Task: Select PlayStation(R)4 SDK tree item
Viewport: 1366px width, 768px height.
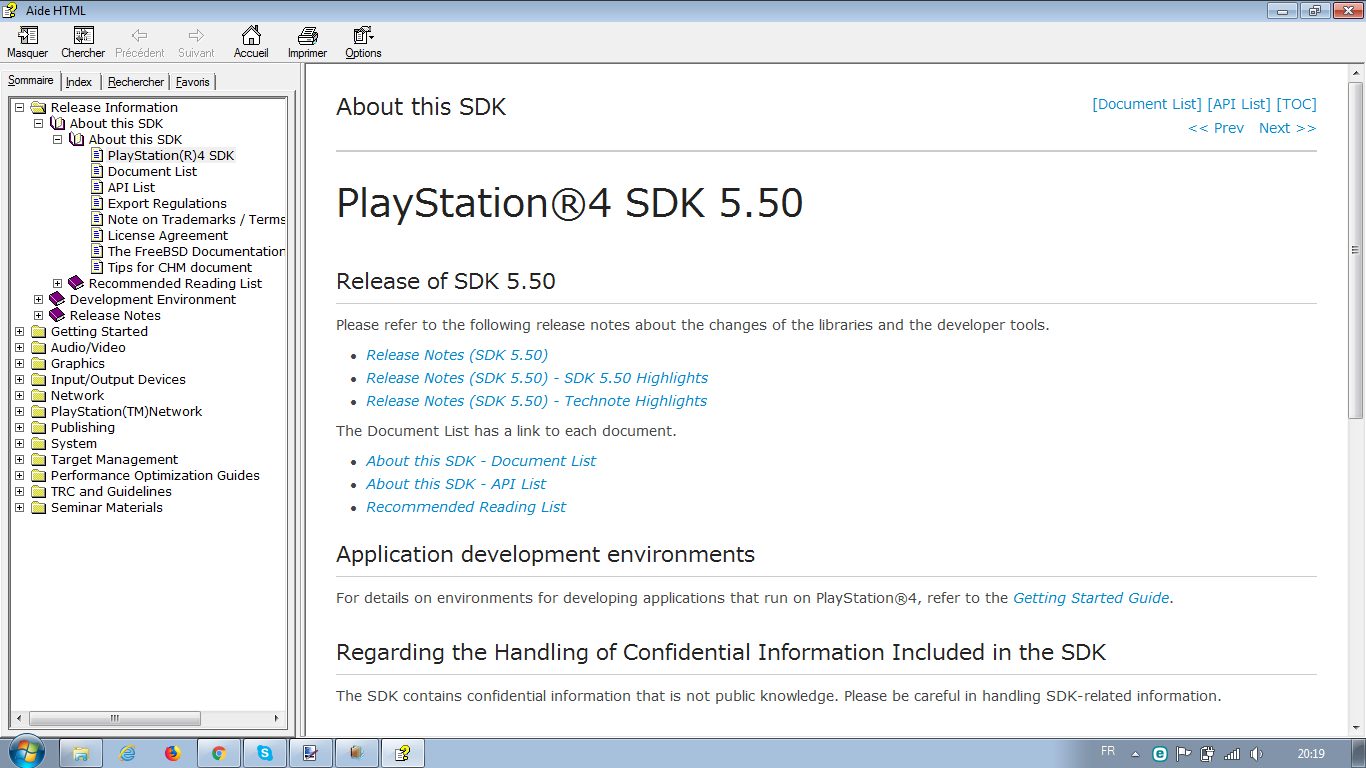Action: 171,155
